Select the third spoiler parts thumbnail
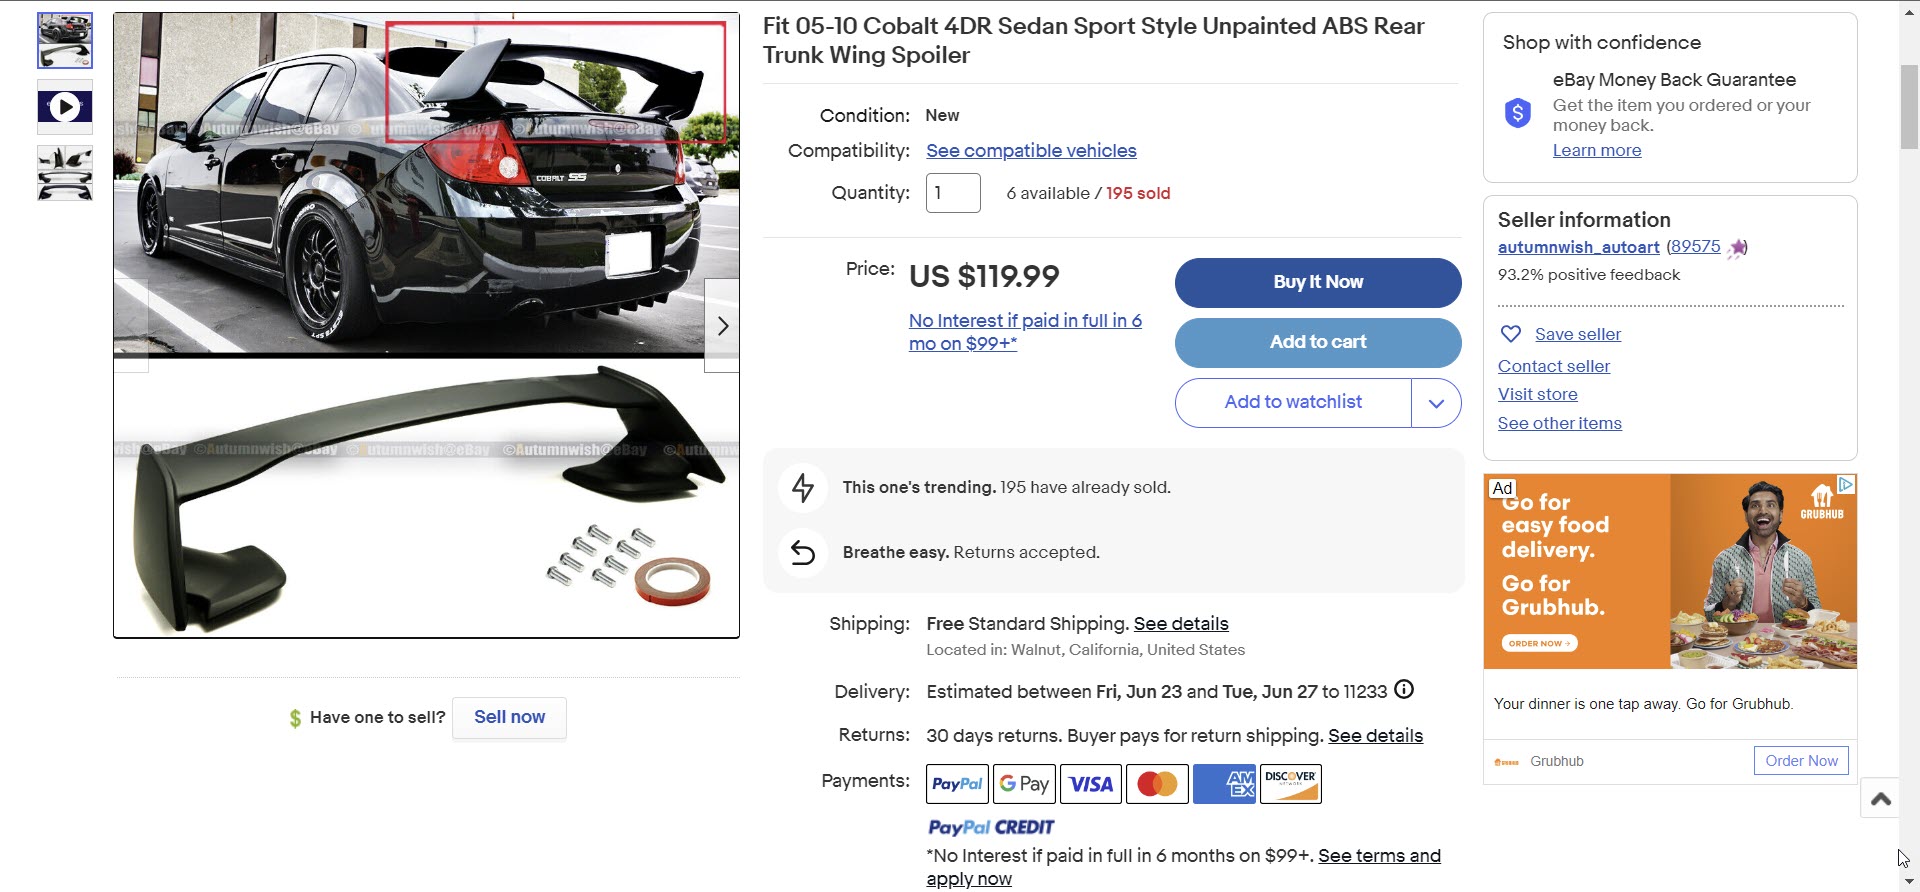 tap(65, 173)
